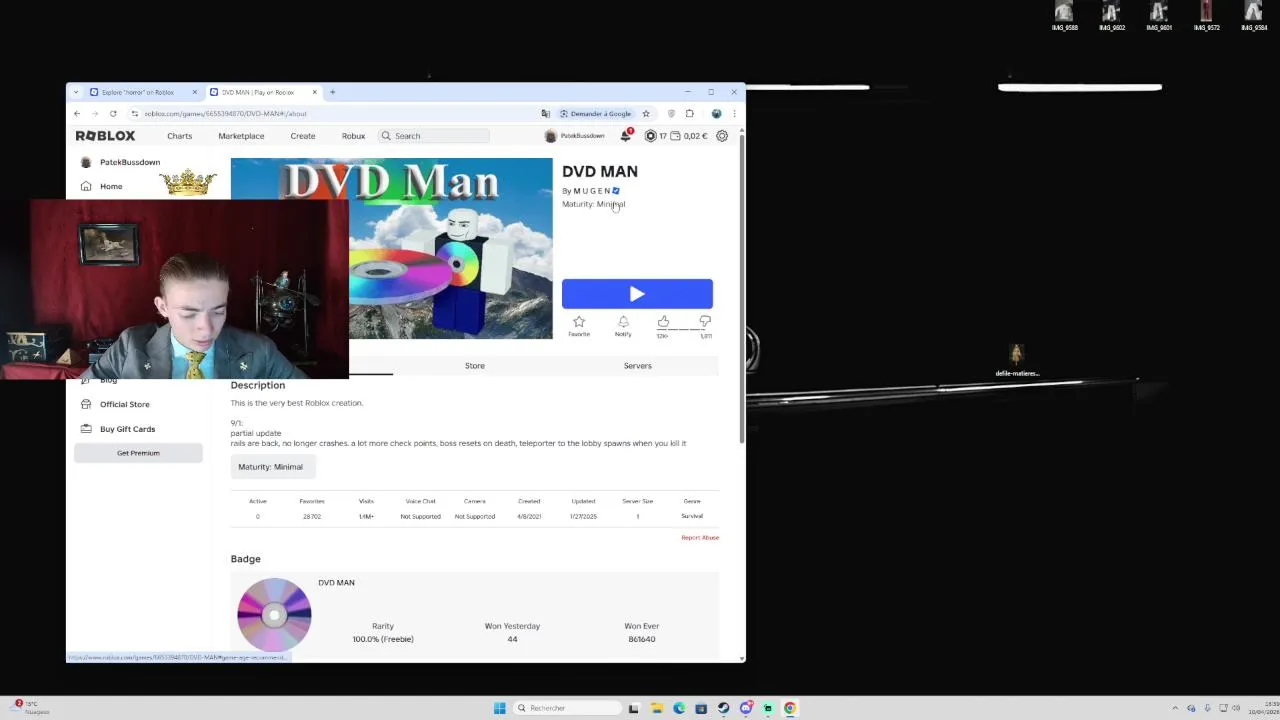This screenshot has width=1280, height=720.
Task: Open Edge from the taskbar
Action: [x=679, y=708]
